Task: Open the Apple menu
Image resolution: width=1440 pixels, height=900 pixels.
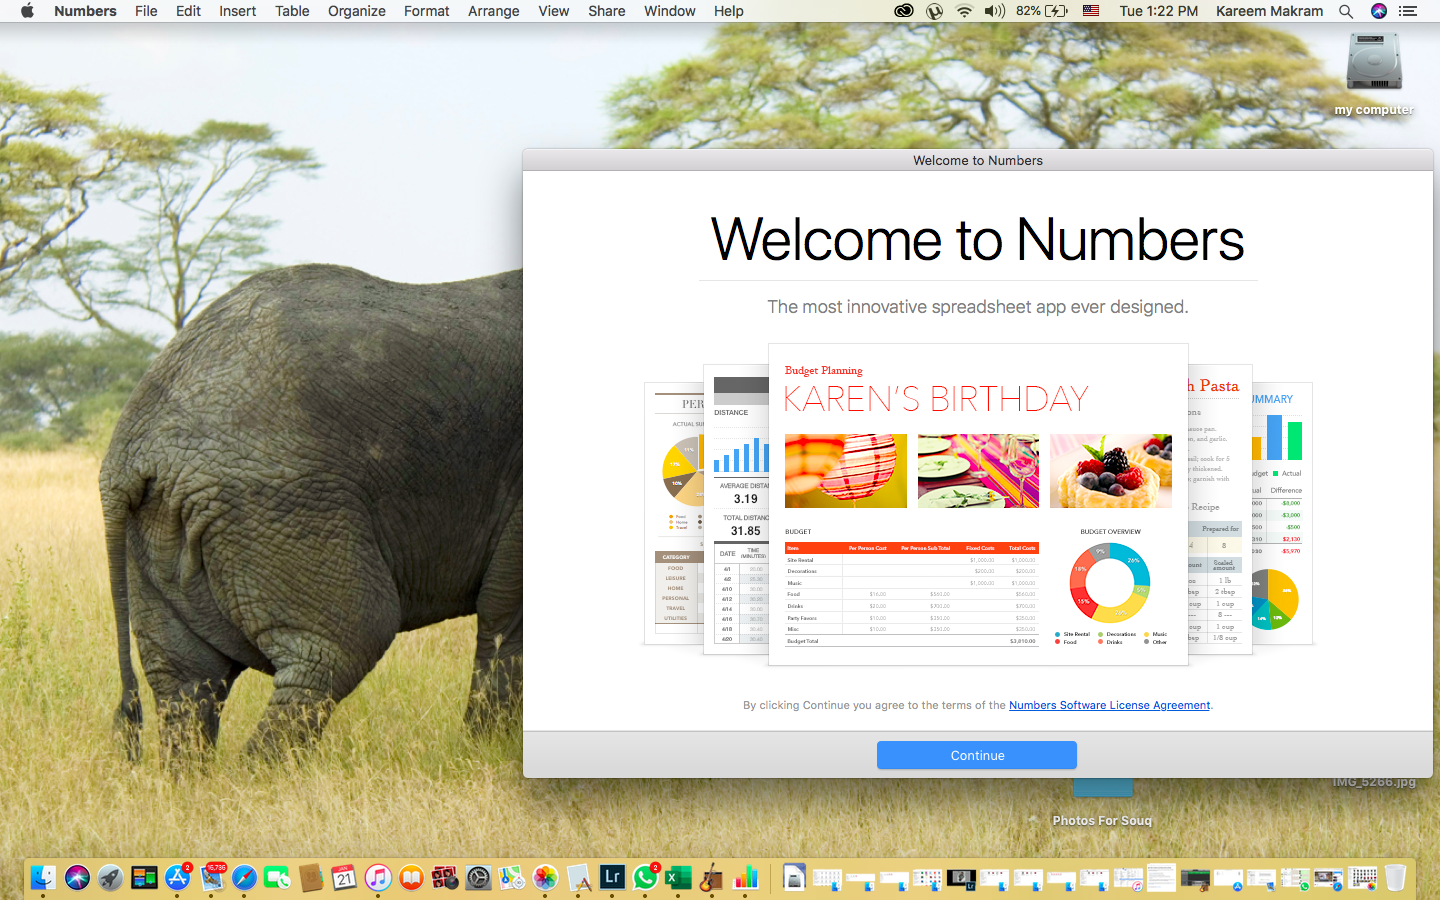Action: (27, 11)
